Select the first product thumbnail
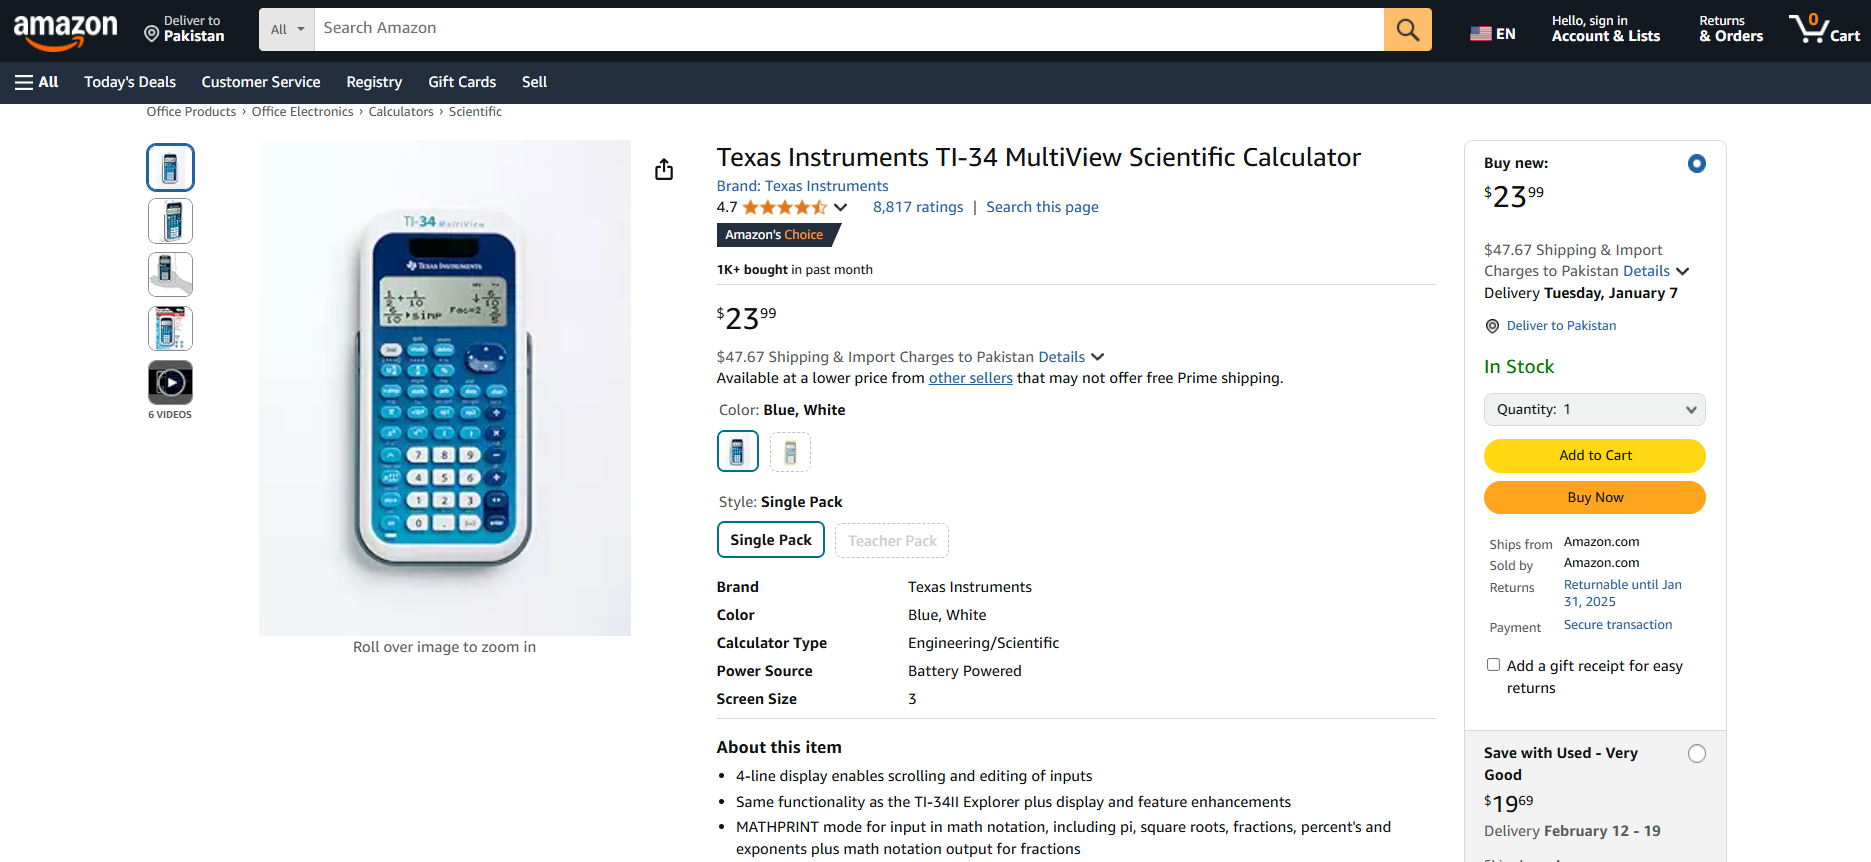The width and height of the screenshot is (1871, 862). [x=170, y=168]
